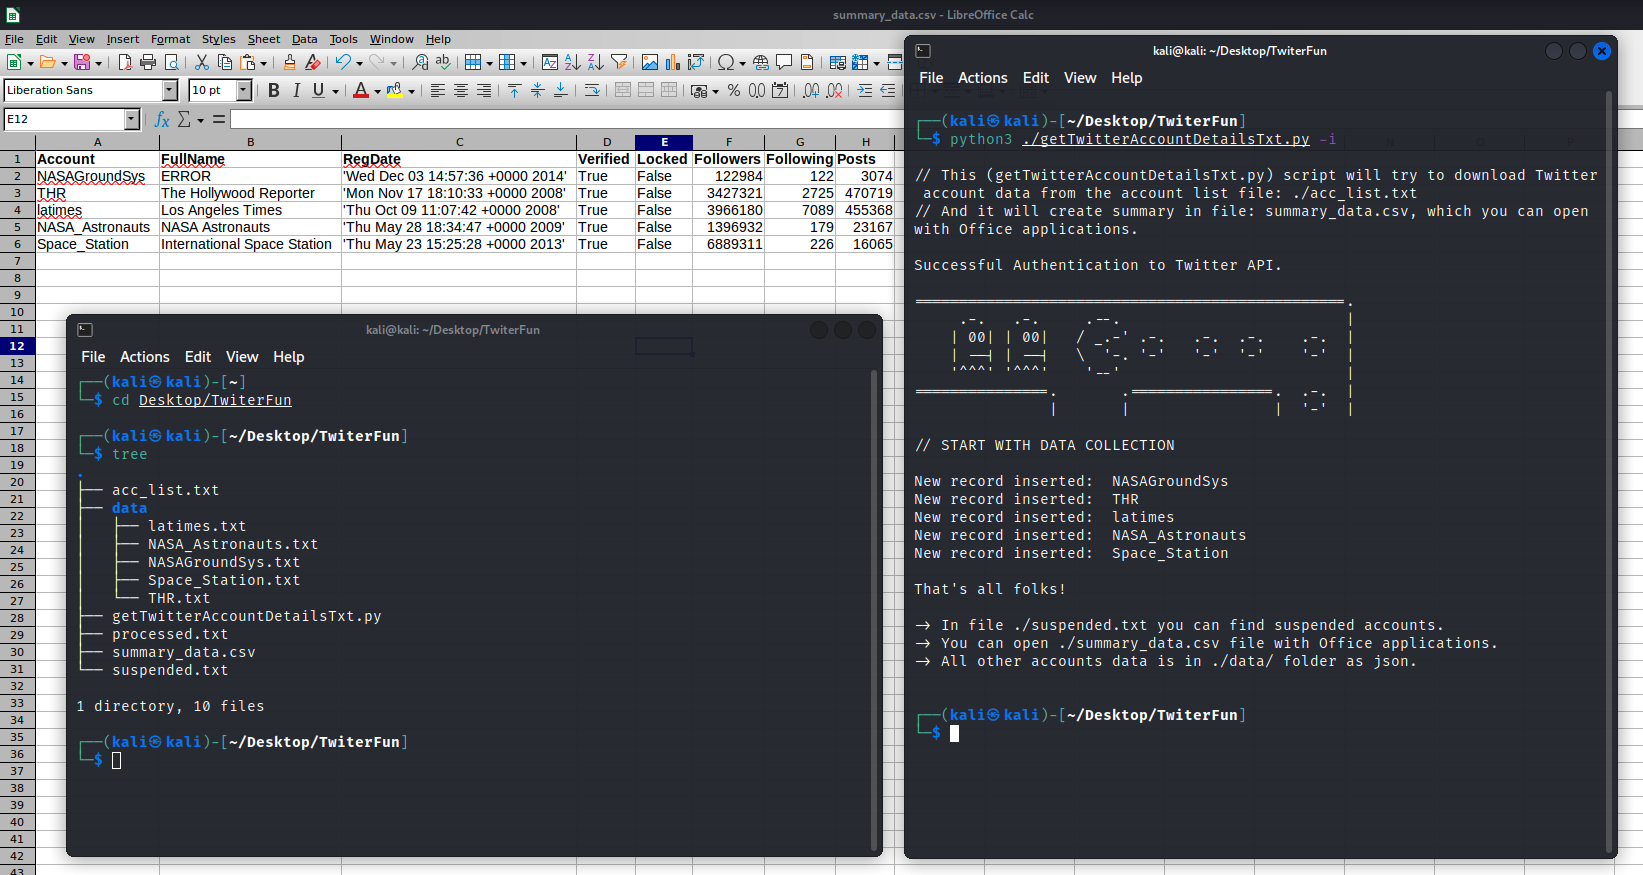Image resolution: width=1643 pixels, height=875 pixels.
Task: Open Print Preview from the toolbar
Action: point(171,62)
